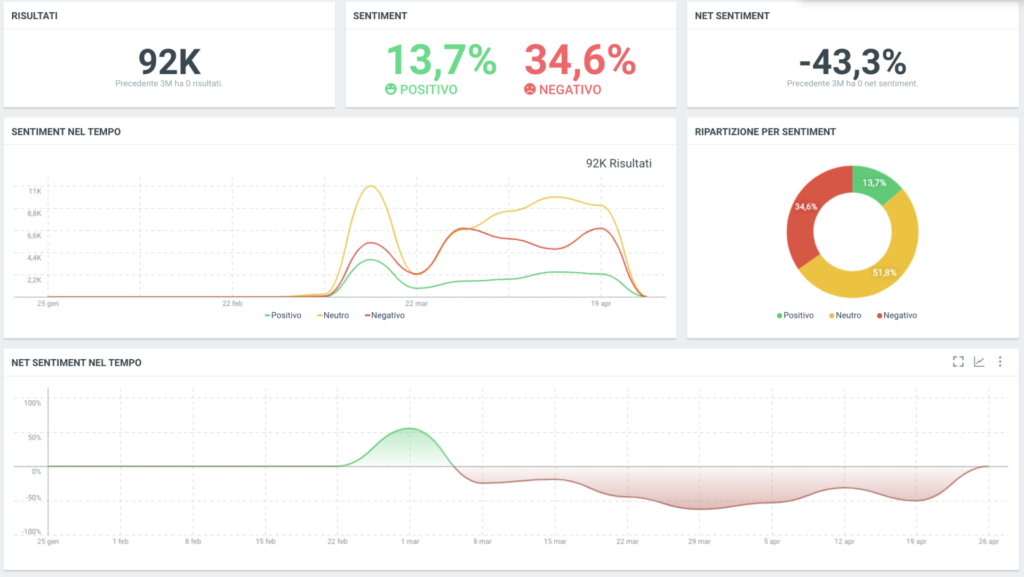
Task: Click '29 mar' on net sentiment axis
Action: pyautogui.click(x=699, y=541)
